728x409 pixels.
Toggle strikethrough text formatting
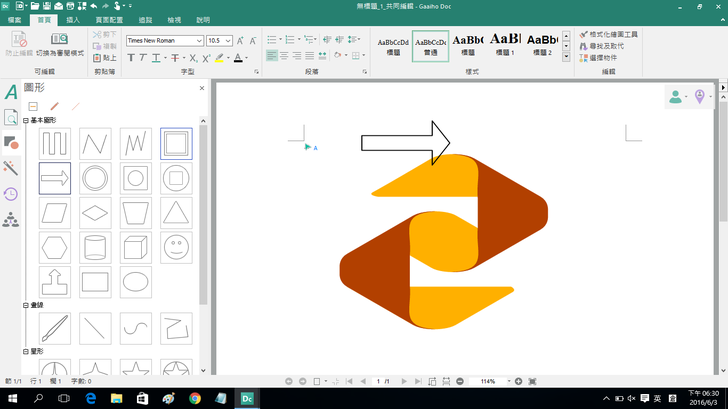pos(175,57)
